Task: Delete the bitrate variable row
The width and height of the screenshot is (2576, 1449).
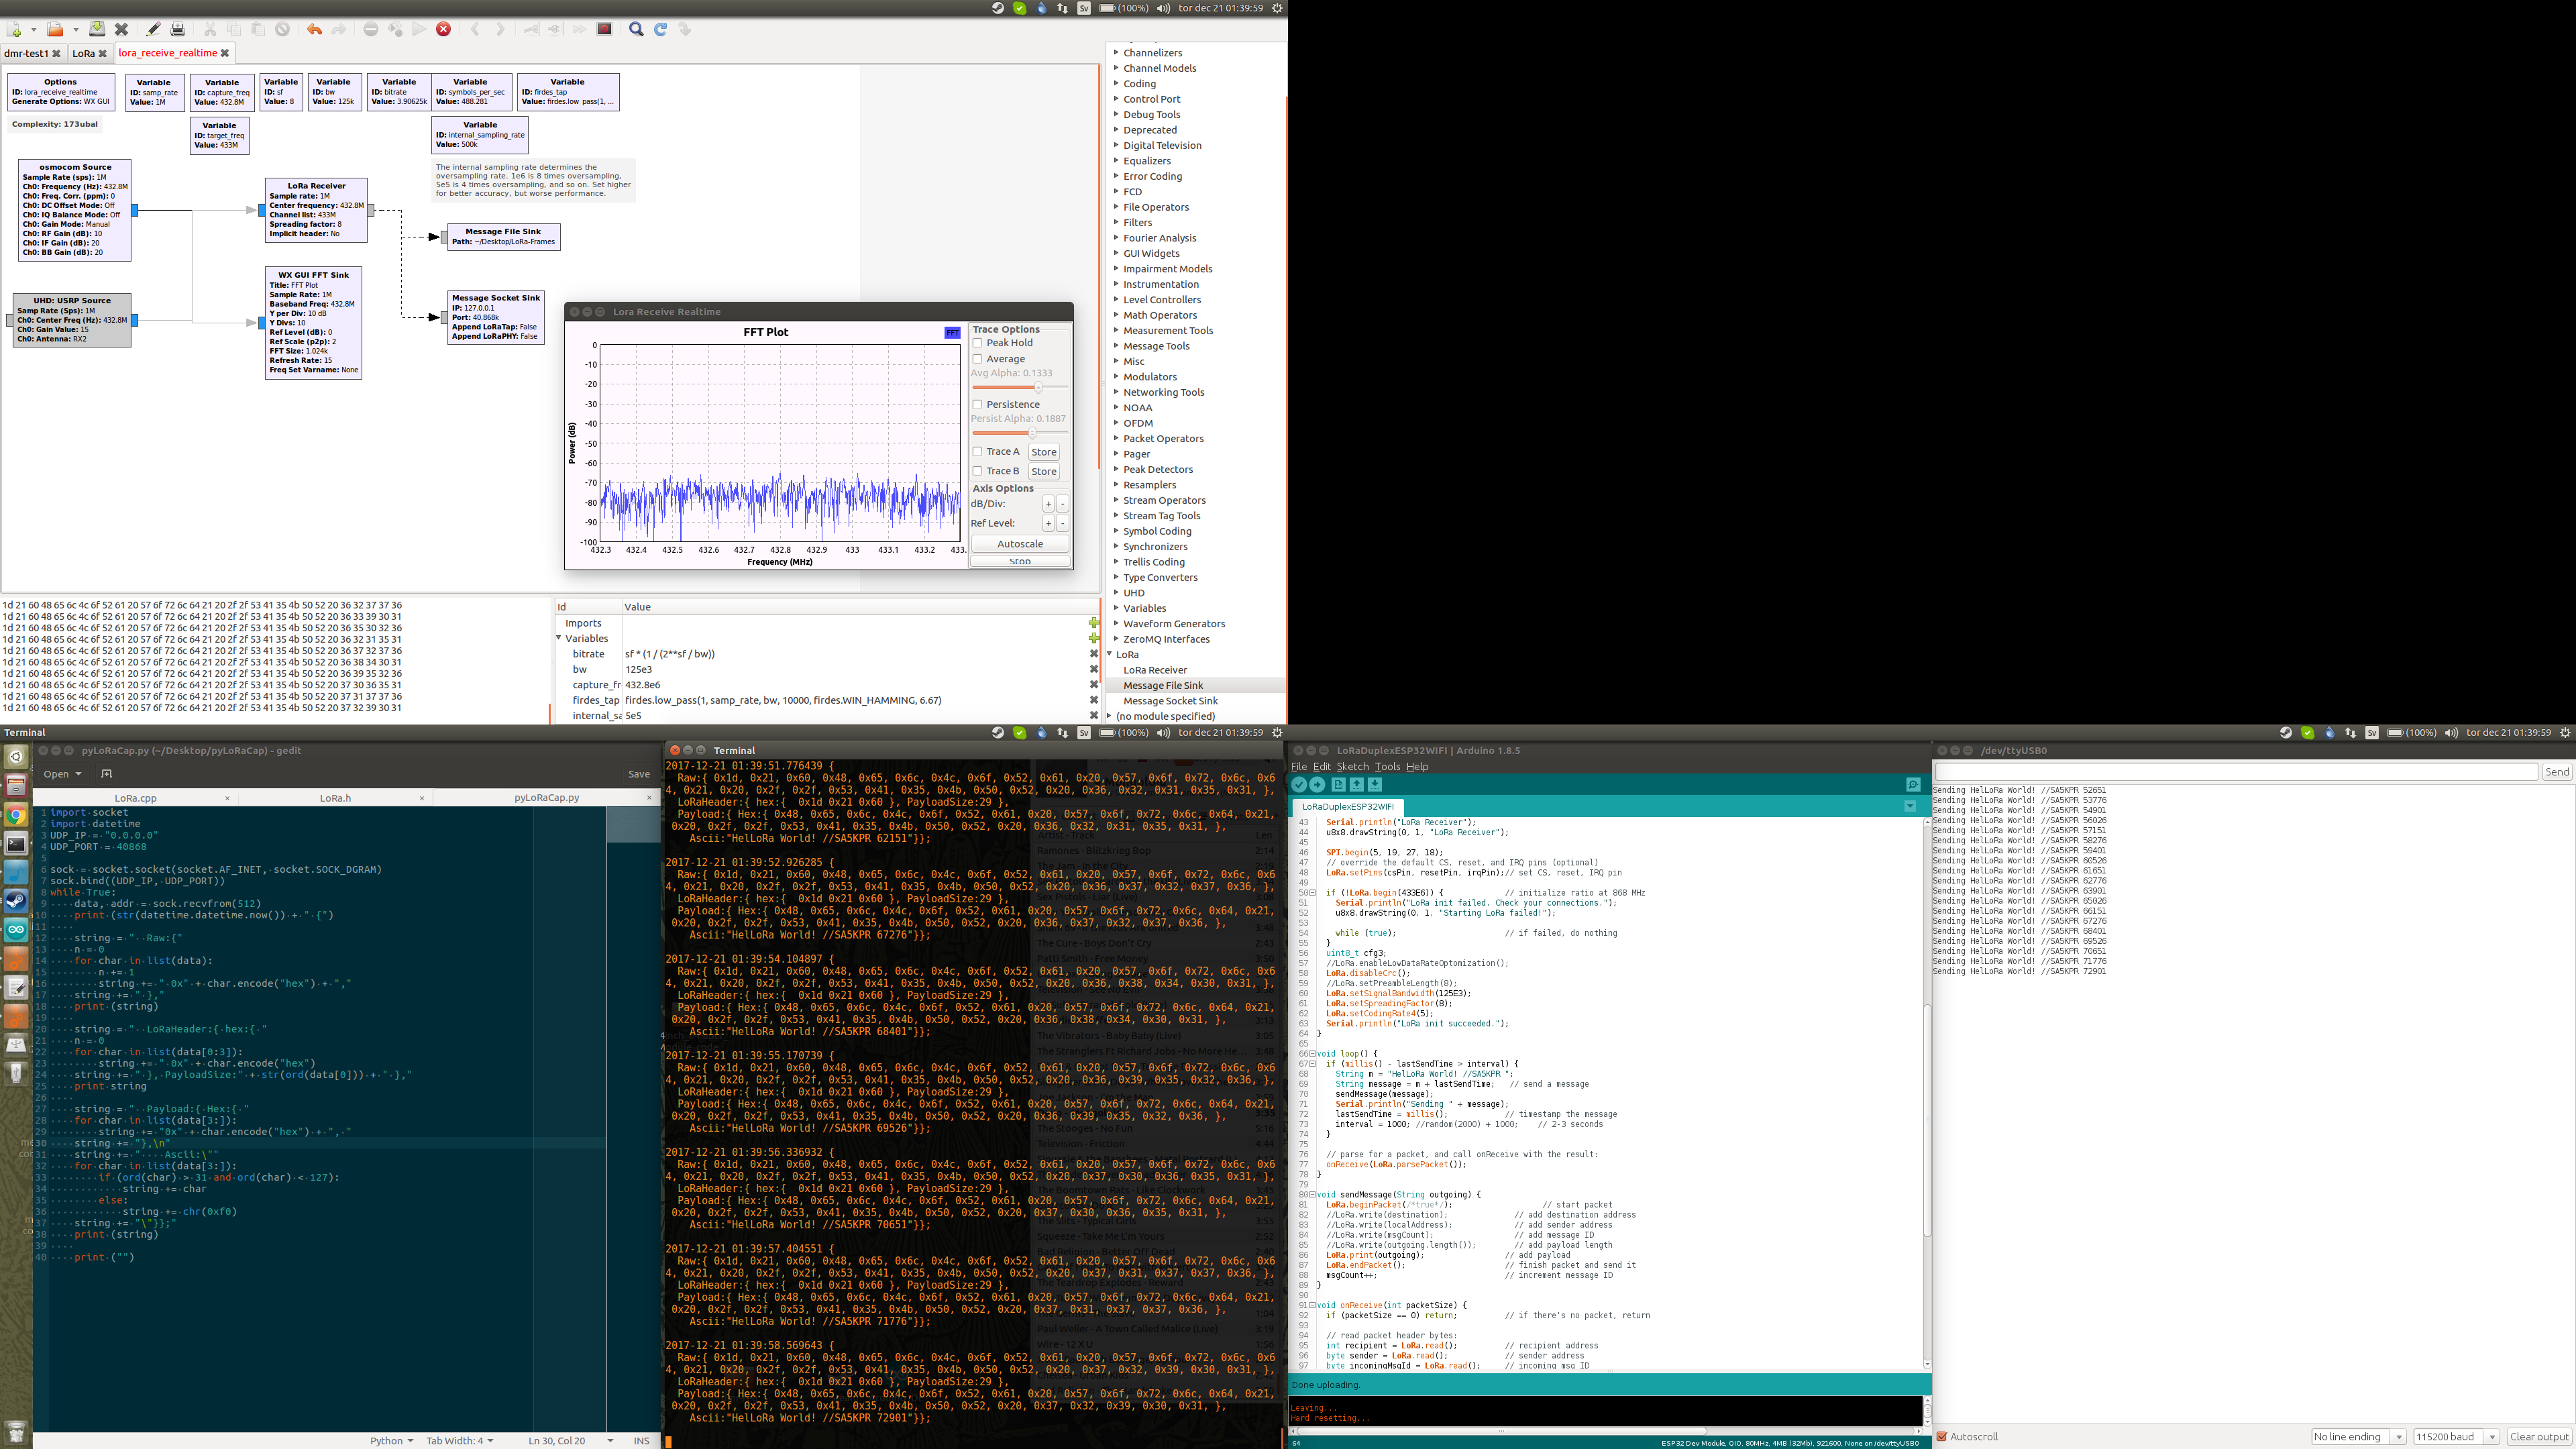Action: (x=1094, y=654)
